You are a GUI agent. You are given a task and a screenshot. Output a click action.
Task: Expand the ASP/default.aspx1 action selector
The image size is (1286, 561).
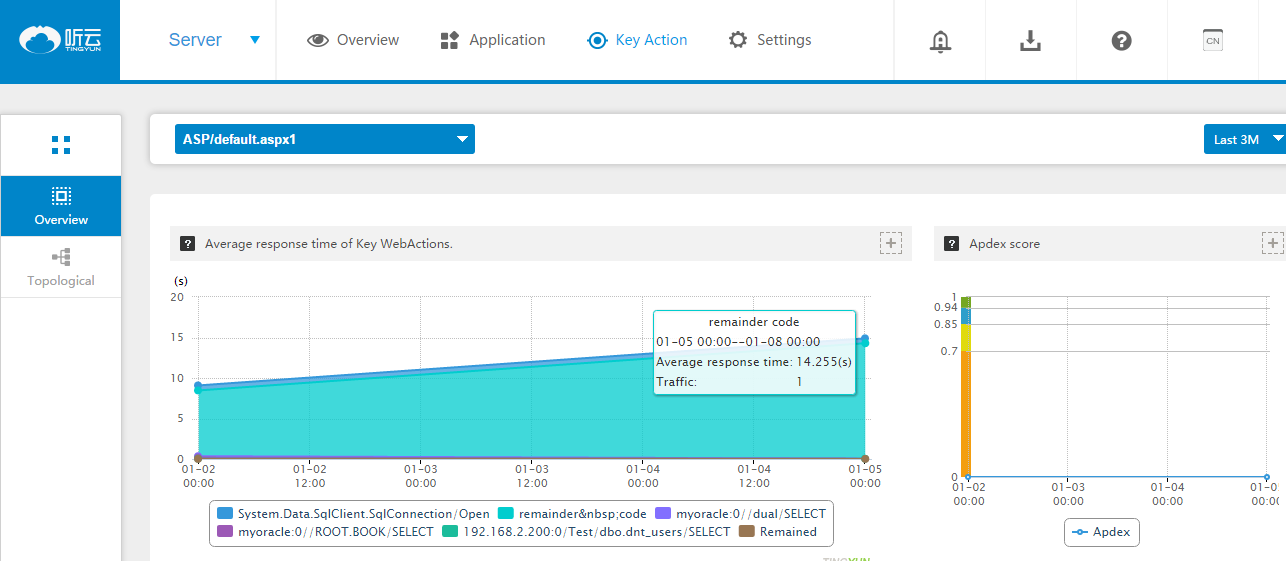[x=324, y=139]
